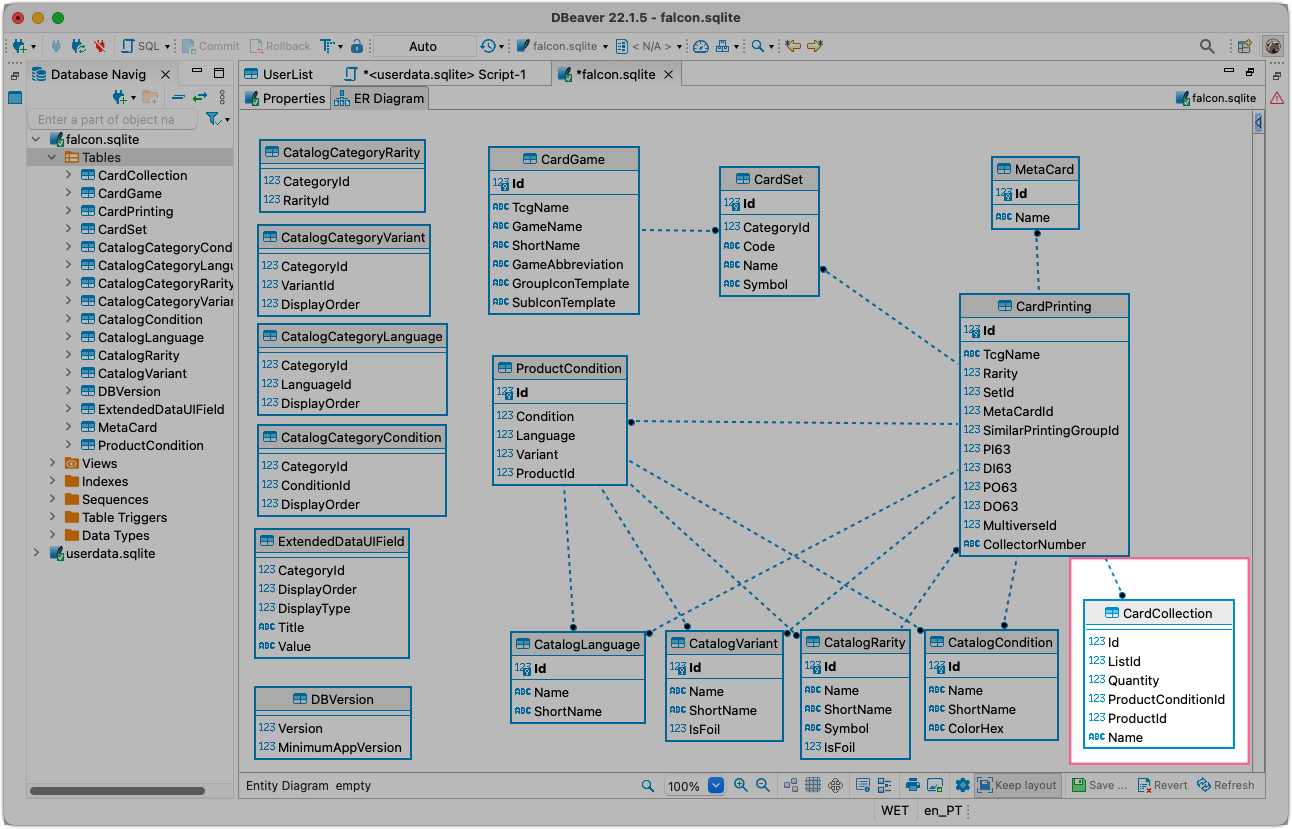
Task: Select the ER Diagram tab
Action: click(x=379, y=98)
